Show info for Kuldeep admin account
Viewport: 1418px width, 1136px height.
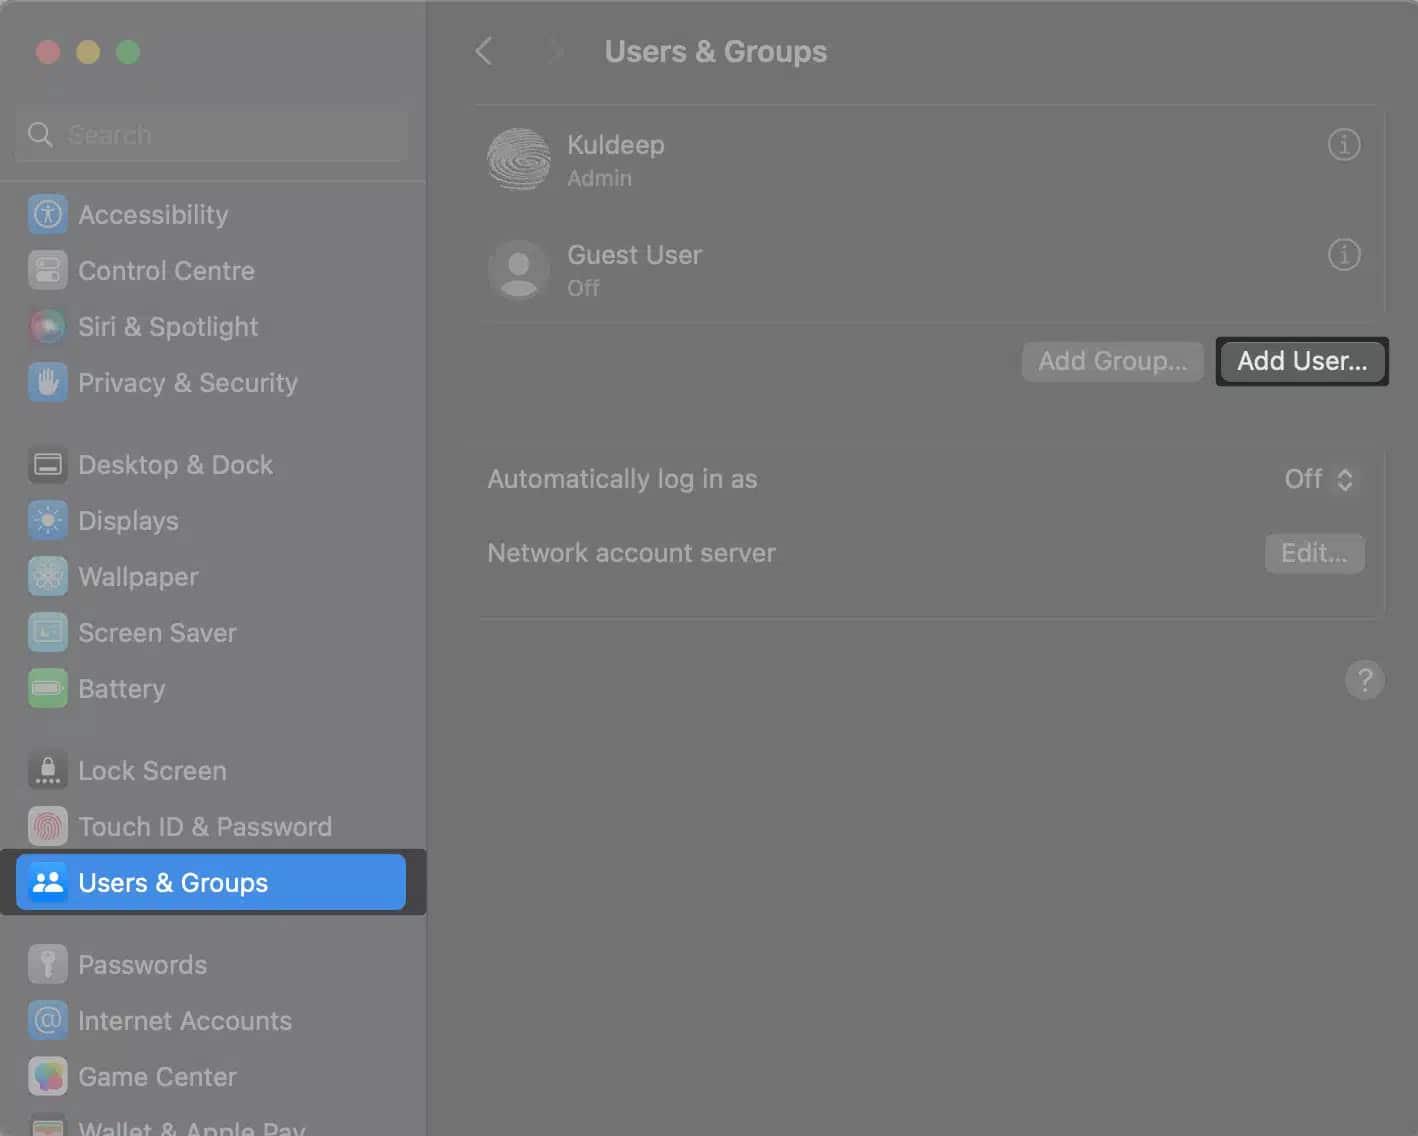pos(1344,145)
